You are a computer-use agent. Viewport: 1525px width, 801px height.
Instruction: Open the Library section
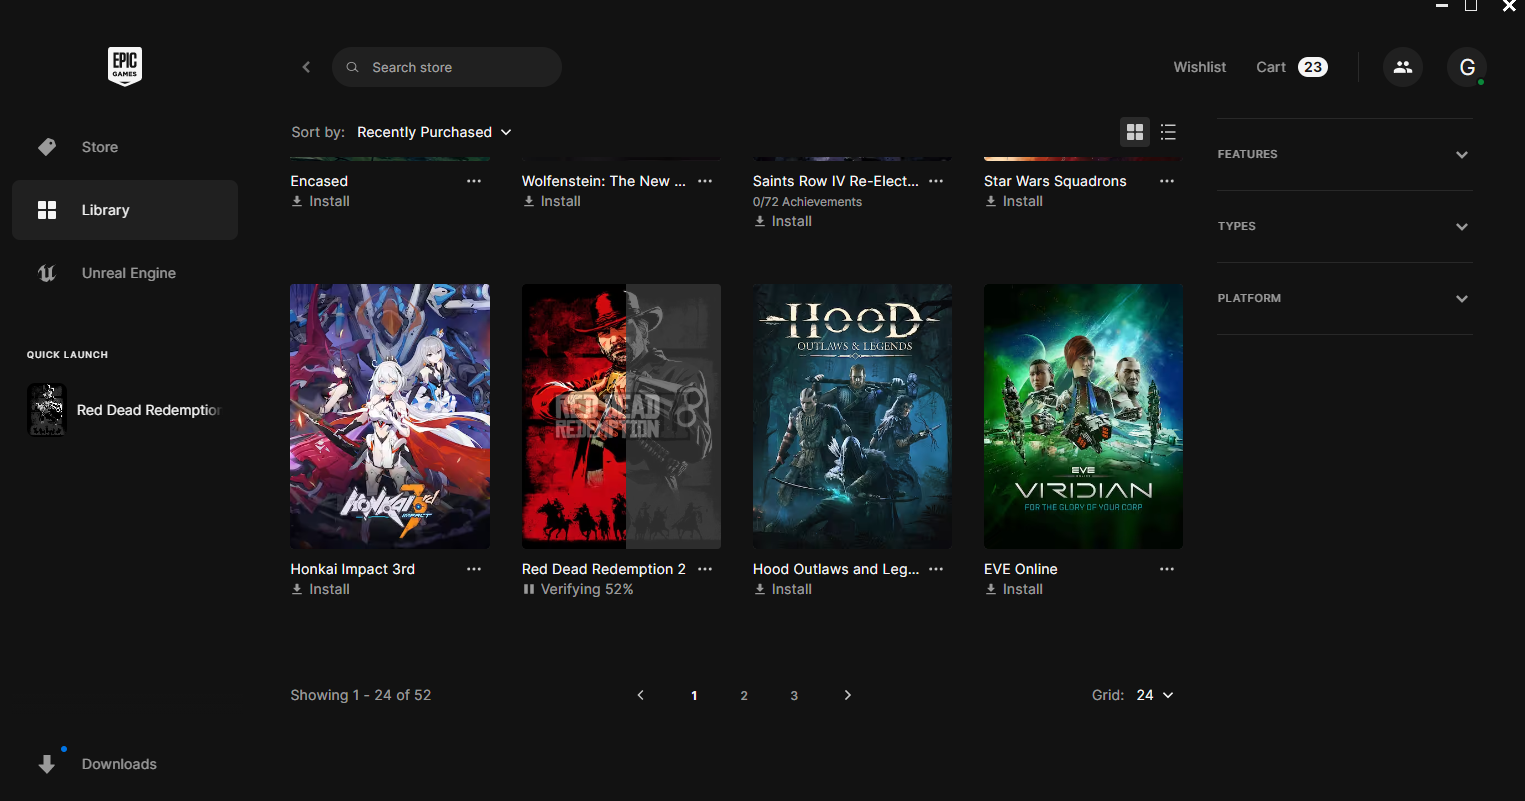point(125,210)
